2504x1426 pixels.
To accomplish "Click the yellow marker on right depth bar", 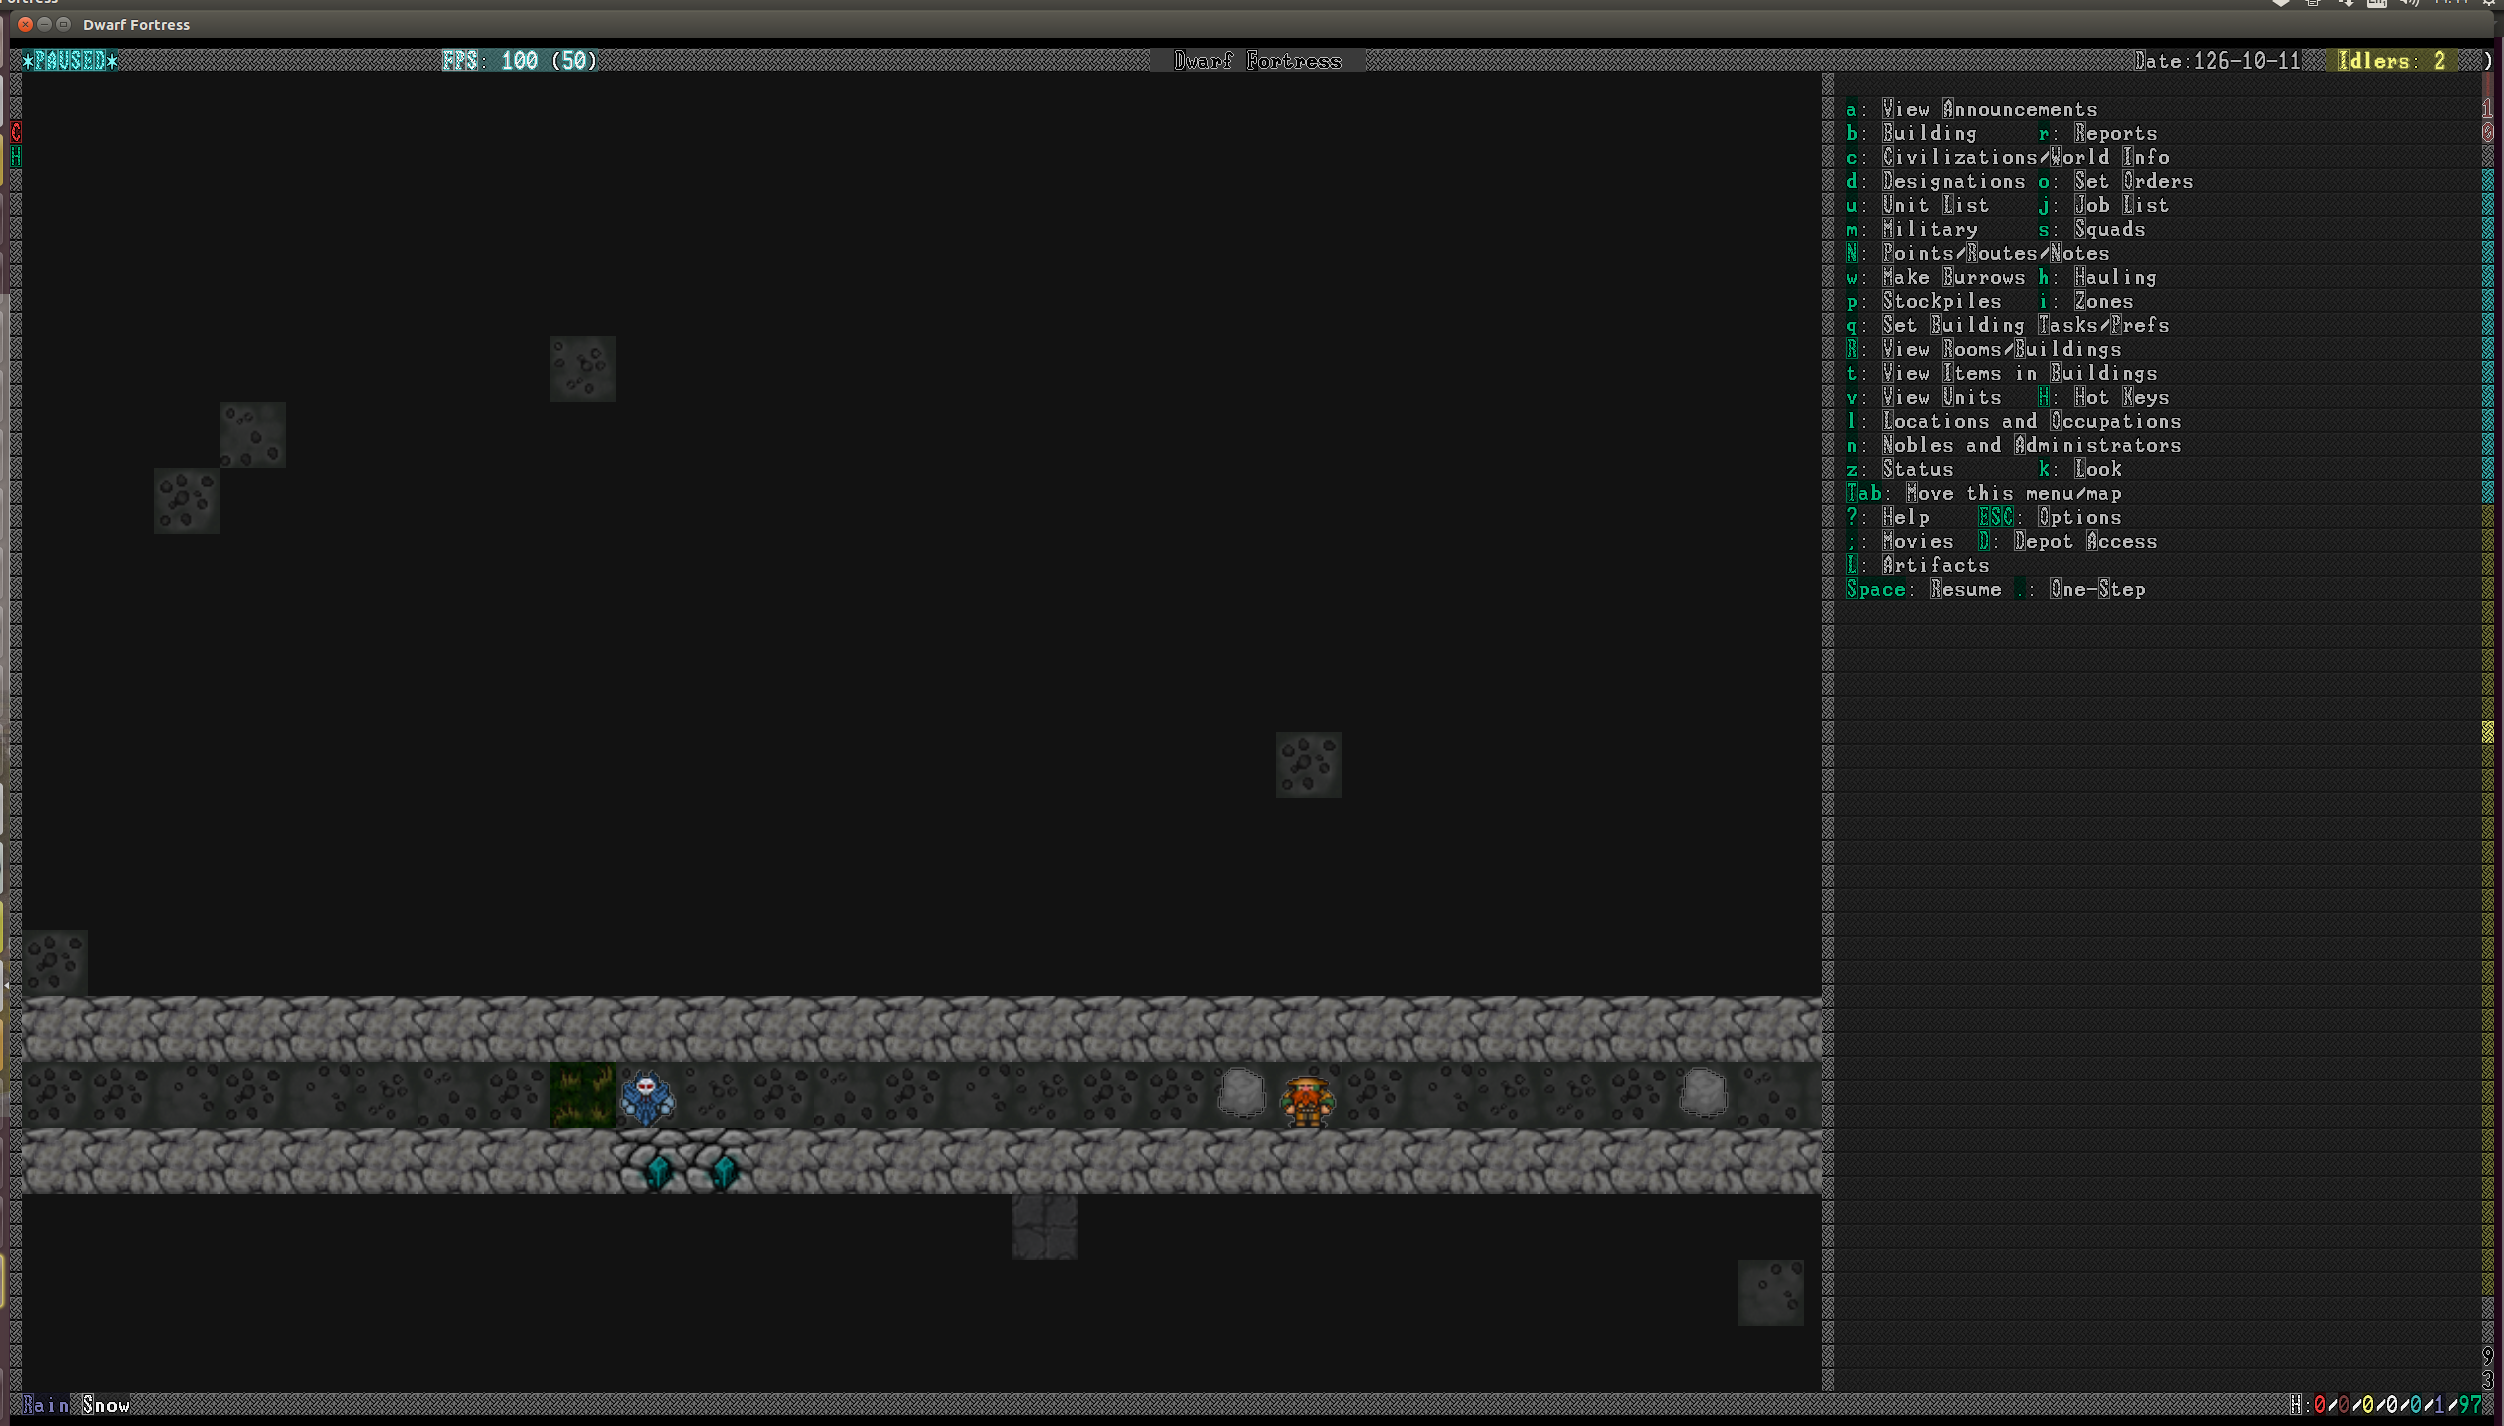I will point(2488,733).
